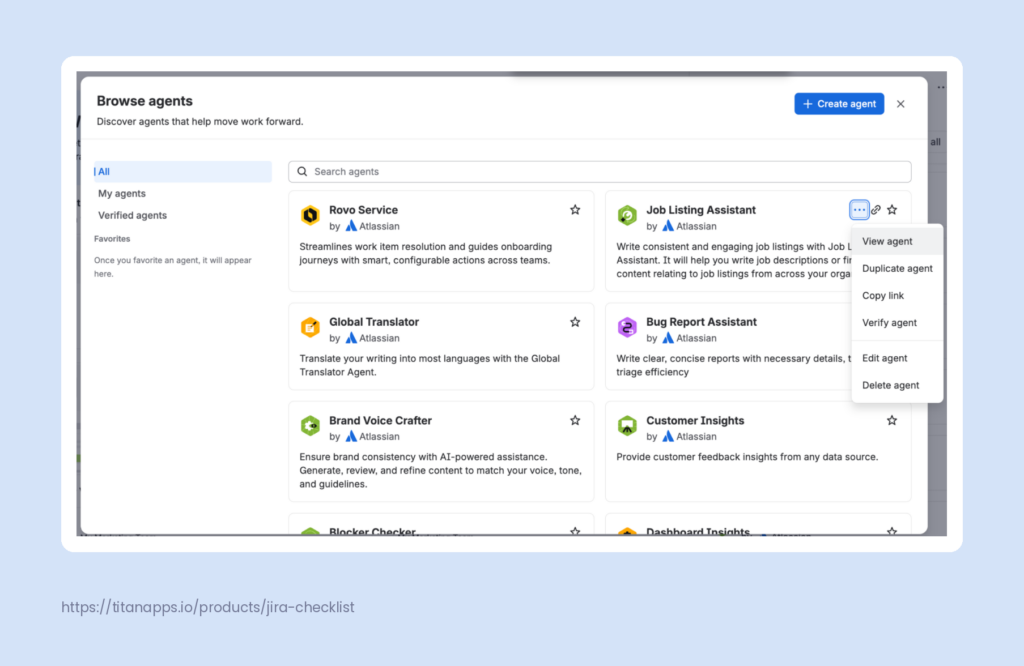The image size is (1024, 666).
Task: Click the Customer Insights description text
Action: click(x=747, y=456)
